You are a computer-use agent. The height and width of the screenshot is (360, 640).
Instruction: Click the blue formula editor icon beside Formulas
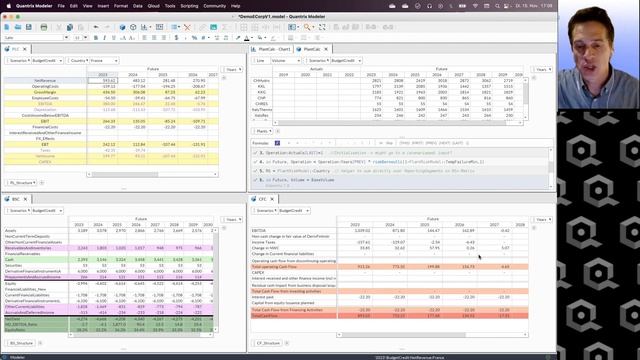tap(277, 143)
